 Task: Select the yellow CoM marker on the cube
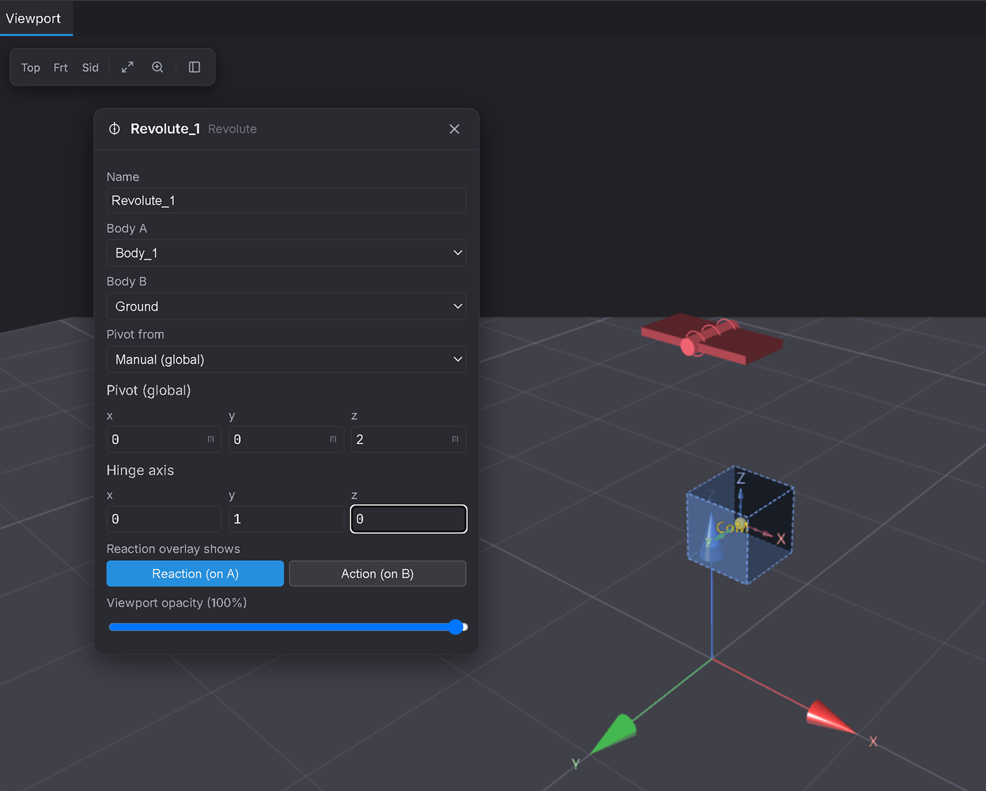[x=740, y=525]
